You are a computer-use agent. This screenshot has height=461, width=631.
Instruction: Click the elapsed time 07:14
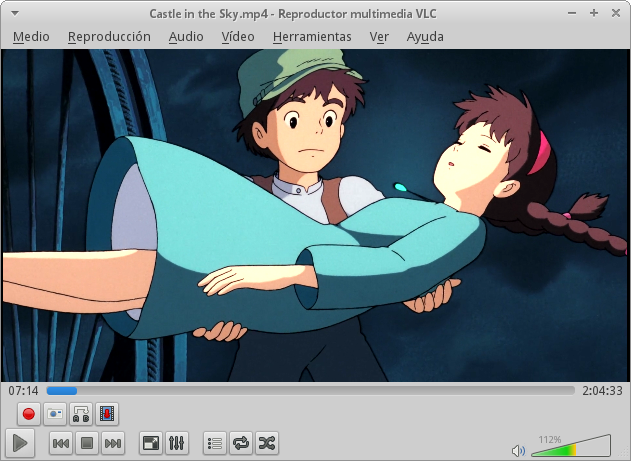click(23, 391)
